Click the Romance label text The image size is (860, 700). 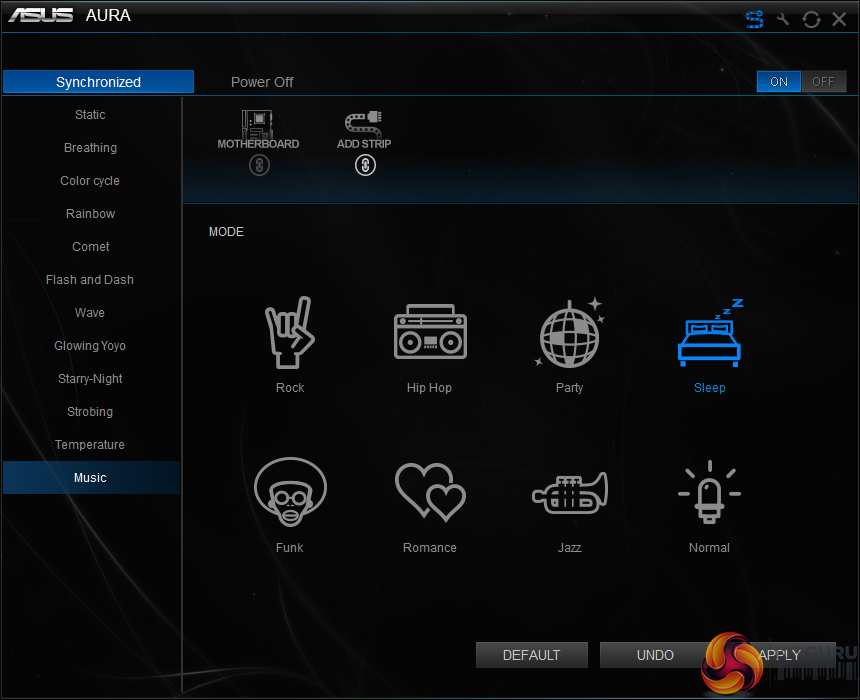point(430,547)
